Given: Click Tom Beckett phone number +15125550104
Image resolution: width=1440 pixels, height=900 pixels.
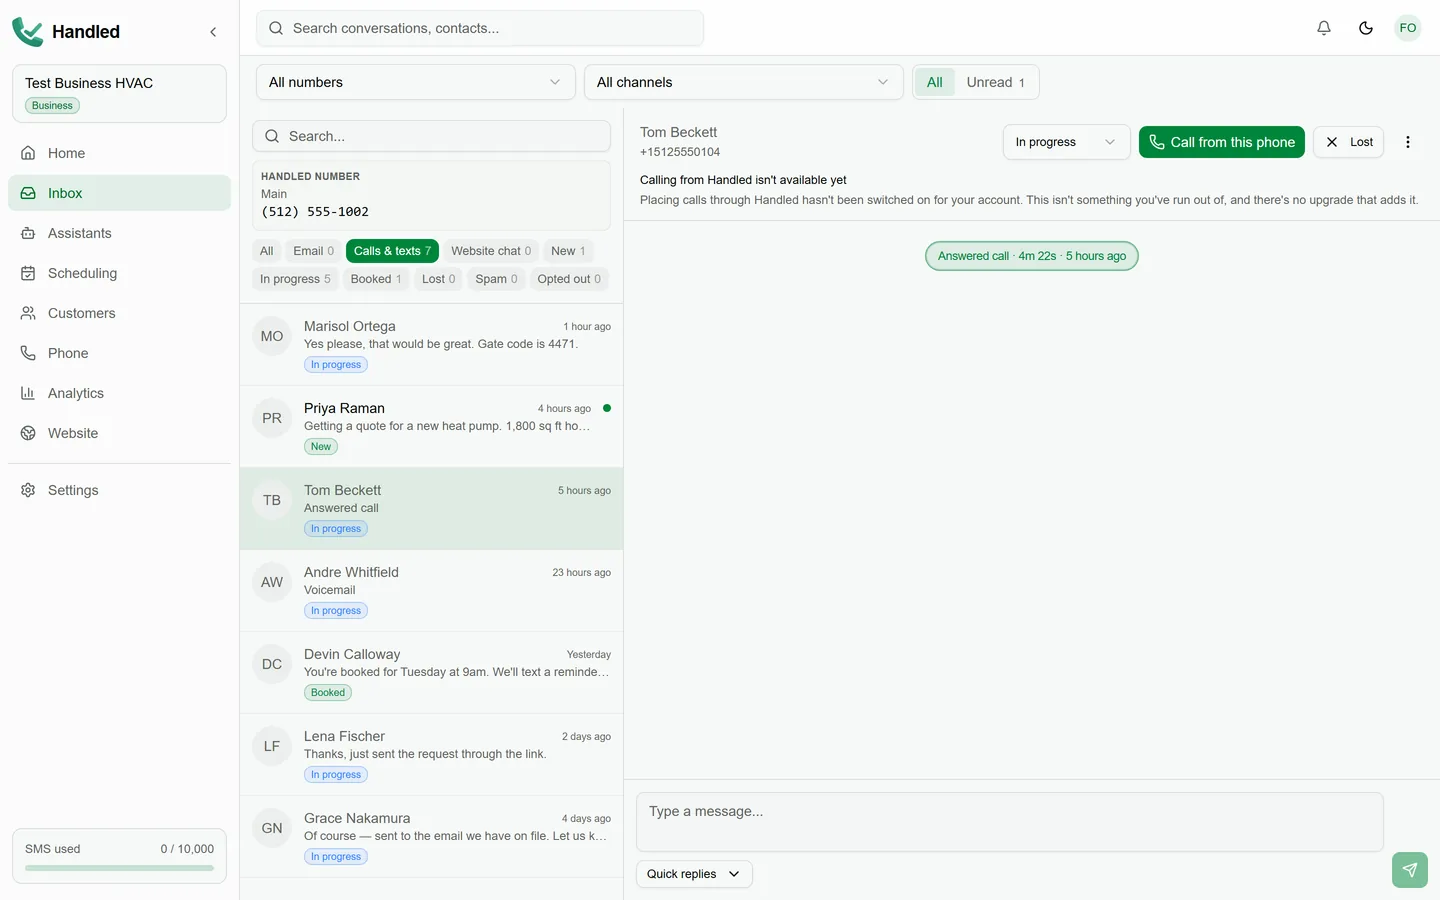Looking at the screenshot, I should click(680, 152).
